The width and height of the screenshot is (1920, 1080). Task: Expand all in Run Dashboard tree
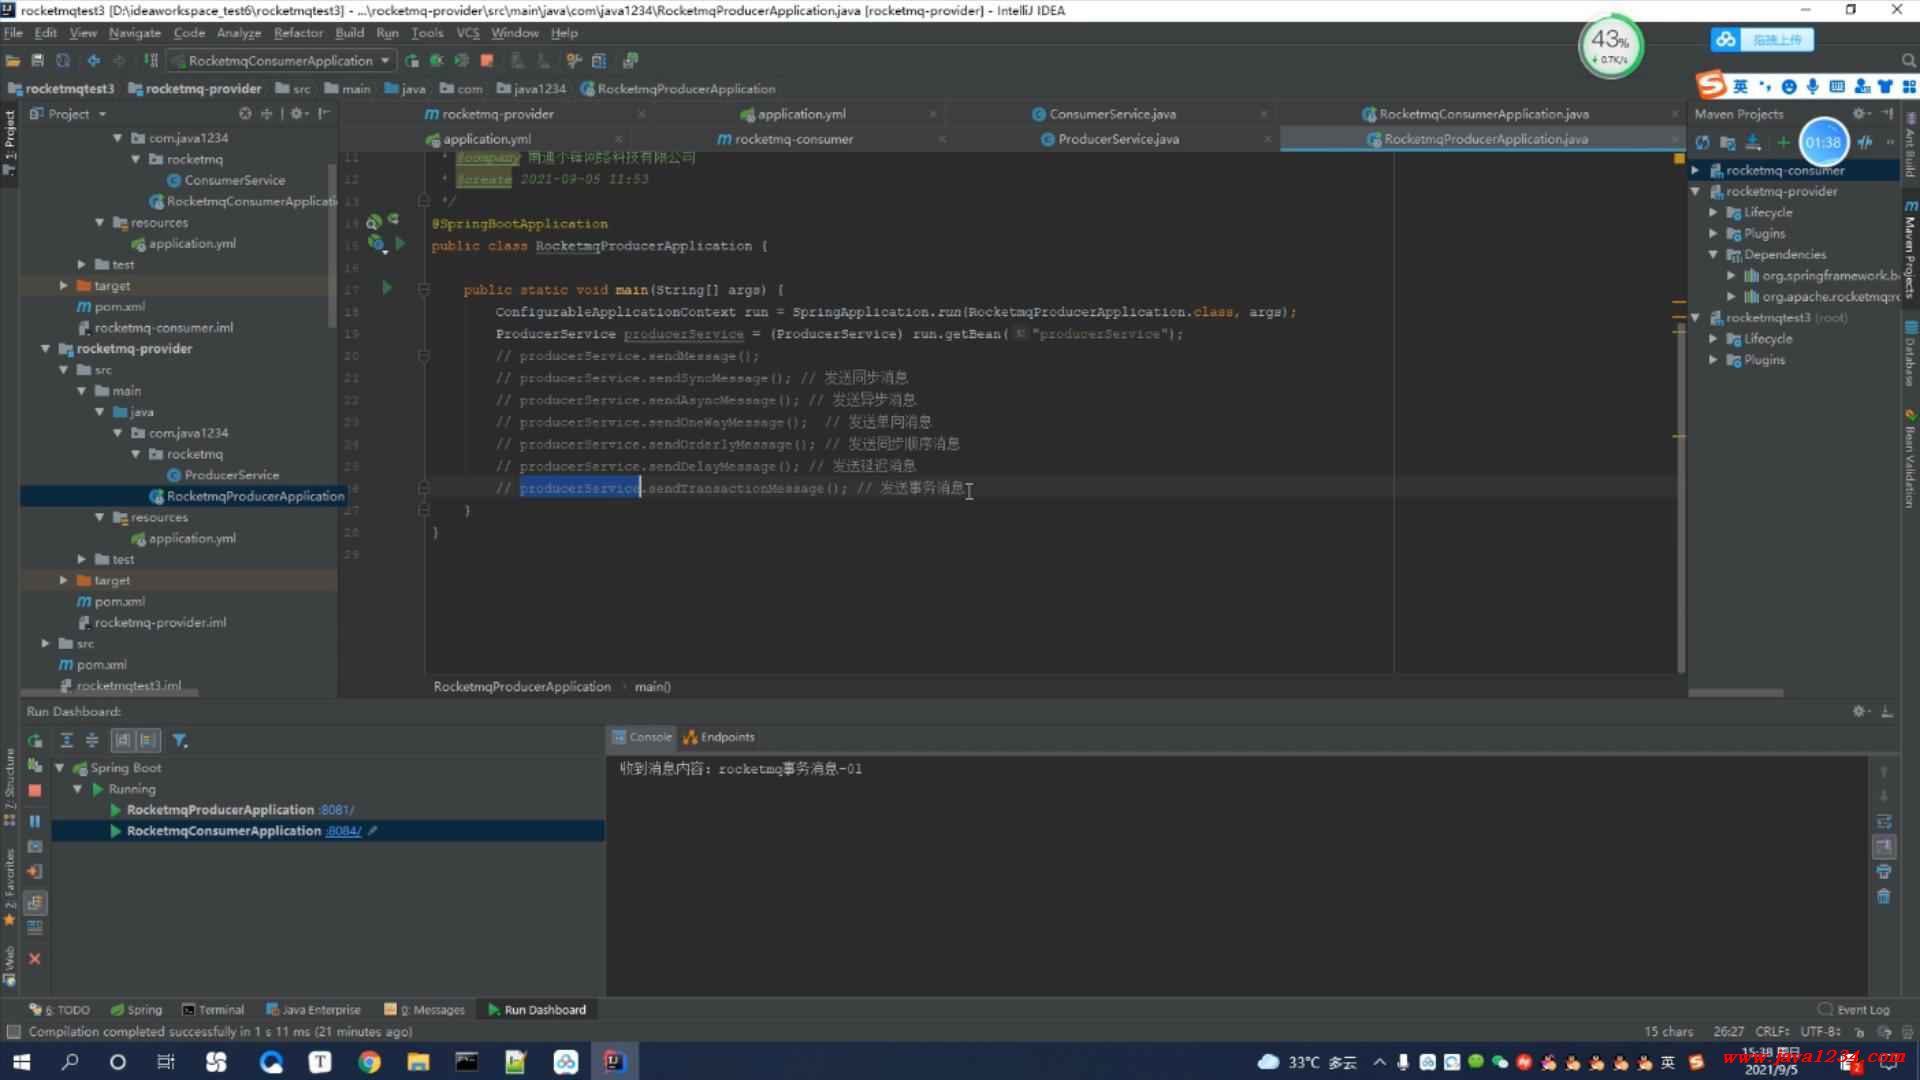(x=67, y=740)
